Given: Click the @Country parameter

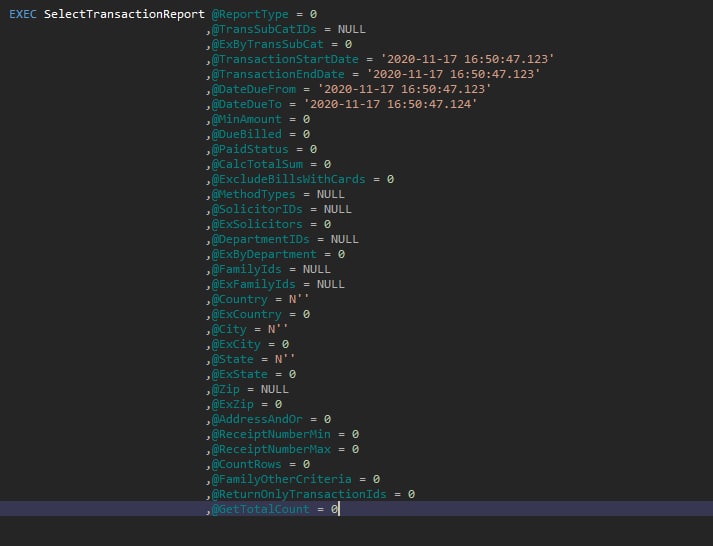Looking at the screenshot, I should tap(240, 299).
